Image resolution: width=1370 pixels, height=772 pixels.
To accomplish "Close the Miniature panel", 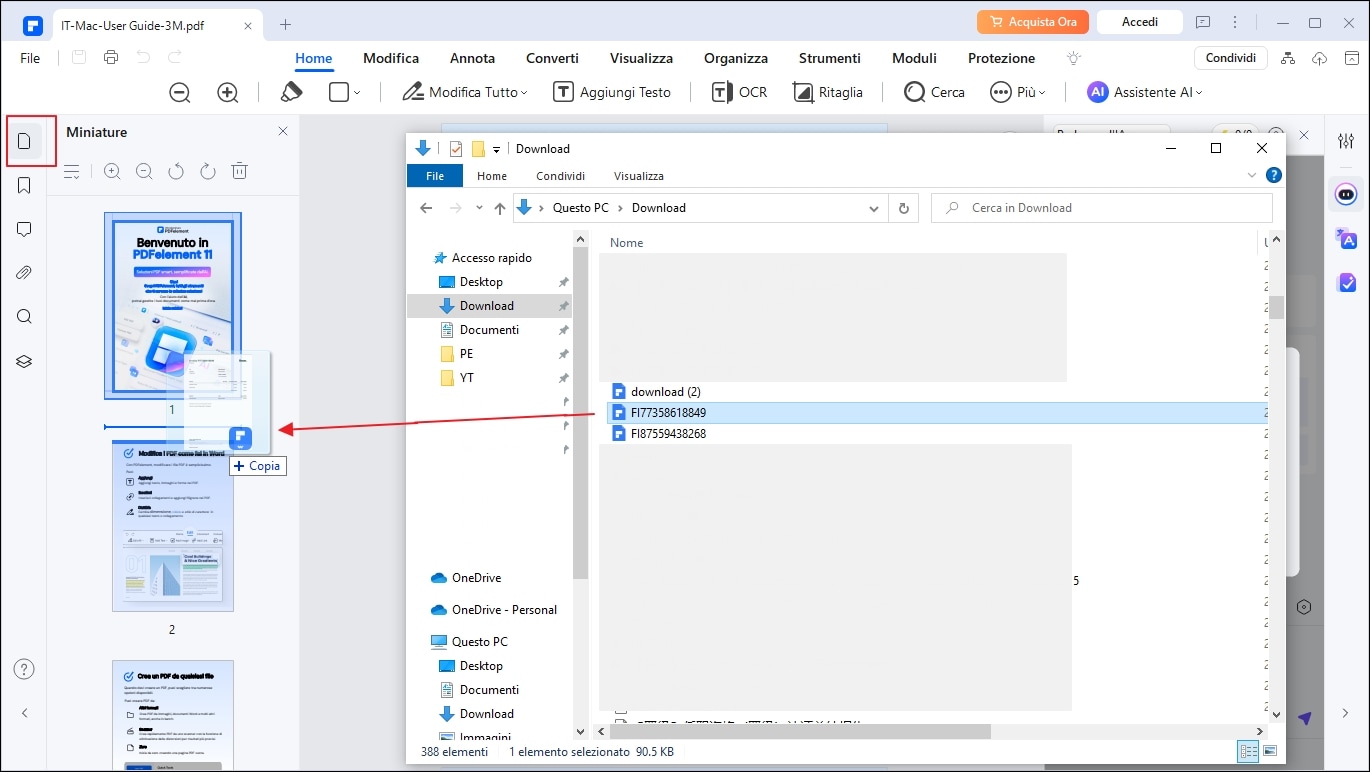I will tap(283, 131).
